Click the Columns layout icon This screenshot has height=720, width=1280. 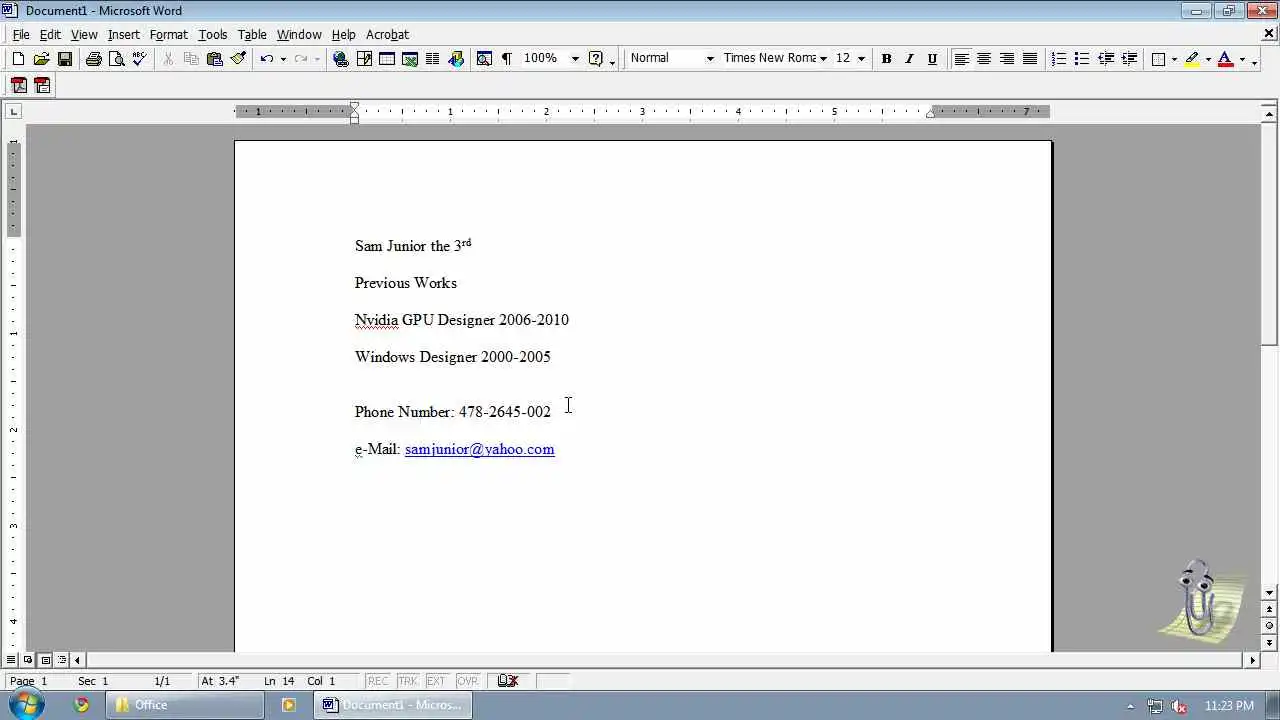[433, 59]
